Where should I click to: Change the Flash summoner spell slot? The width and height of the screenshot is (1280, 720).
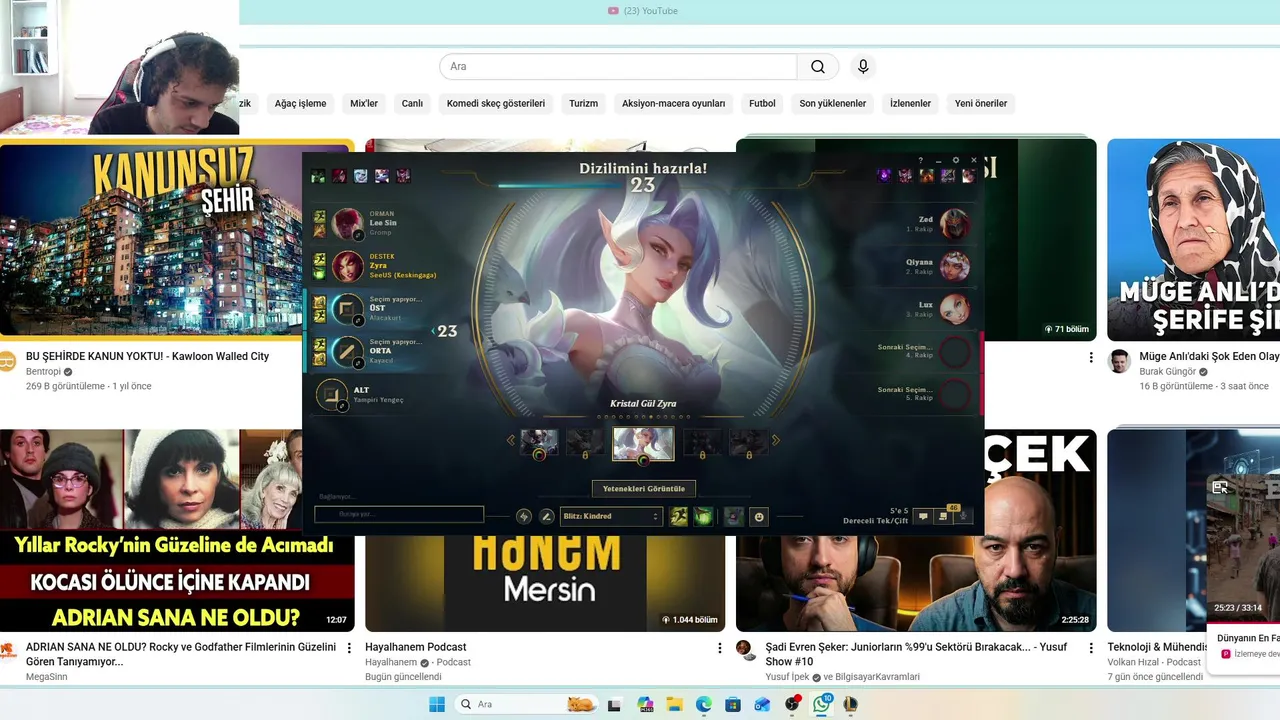click(x=679, y=516)
